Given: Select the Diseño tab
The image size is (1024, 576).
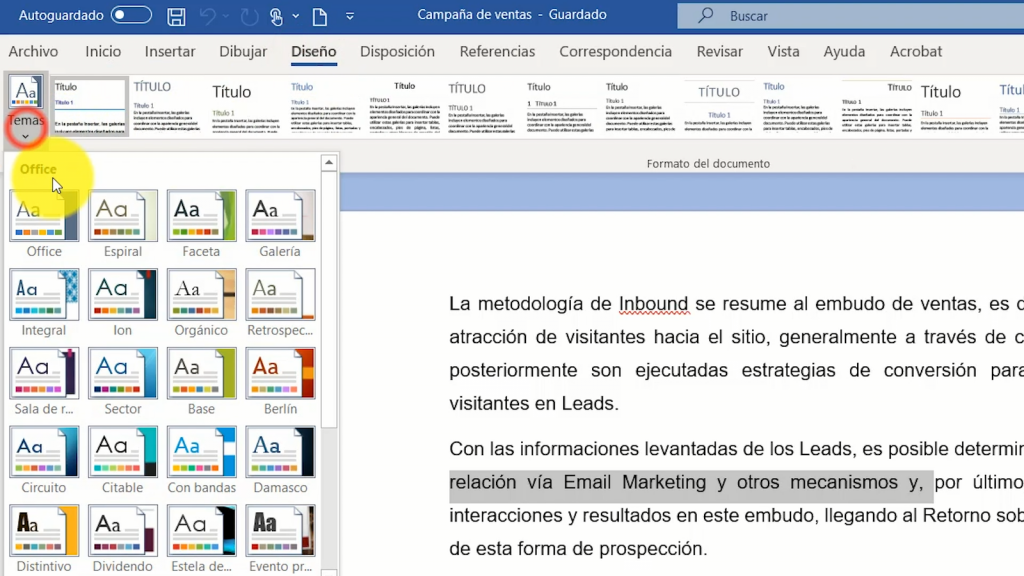Looking at the screenshot, I should click(x=313, y=52).
